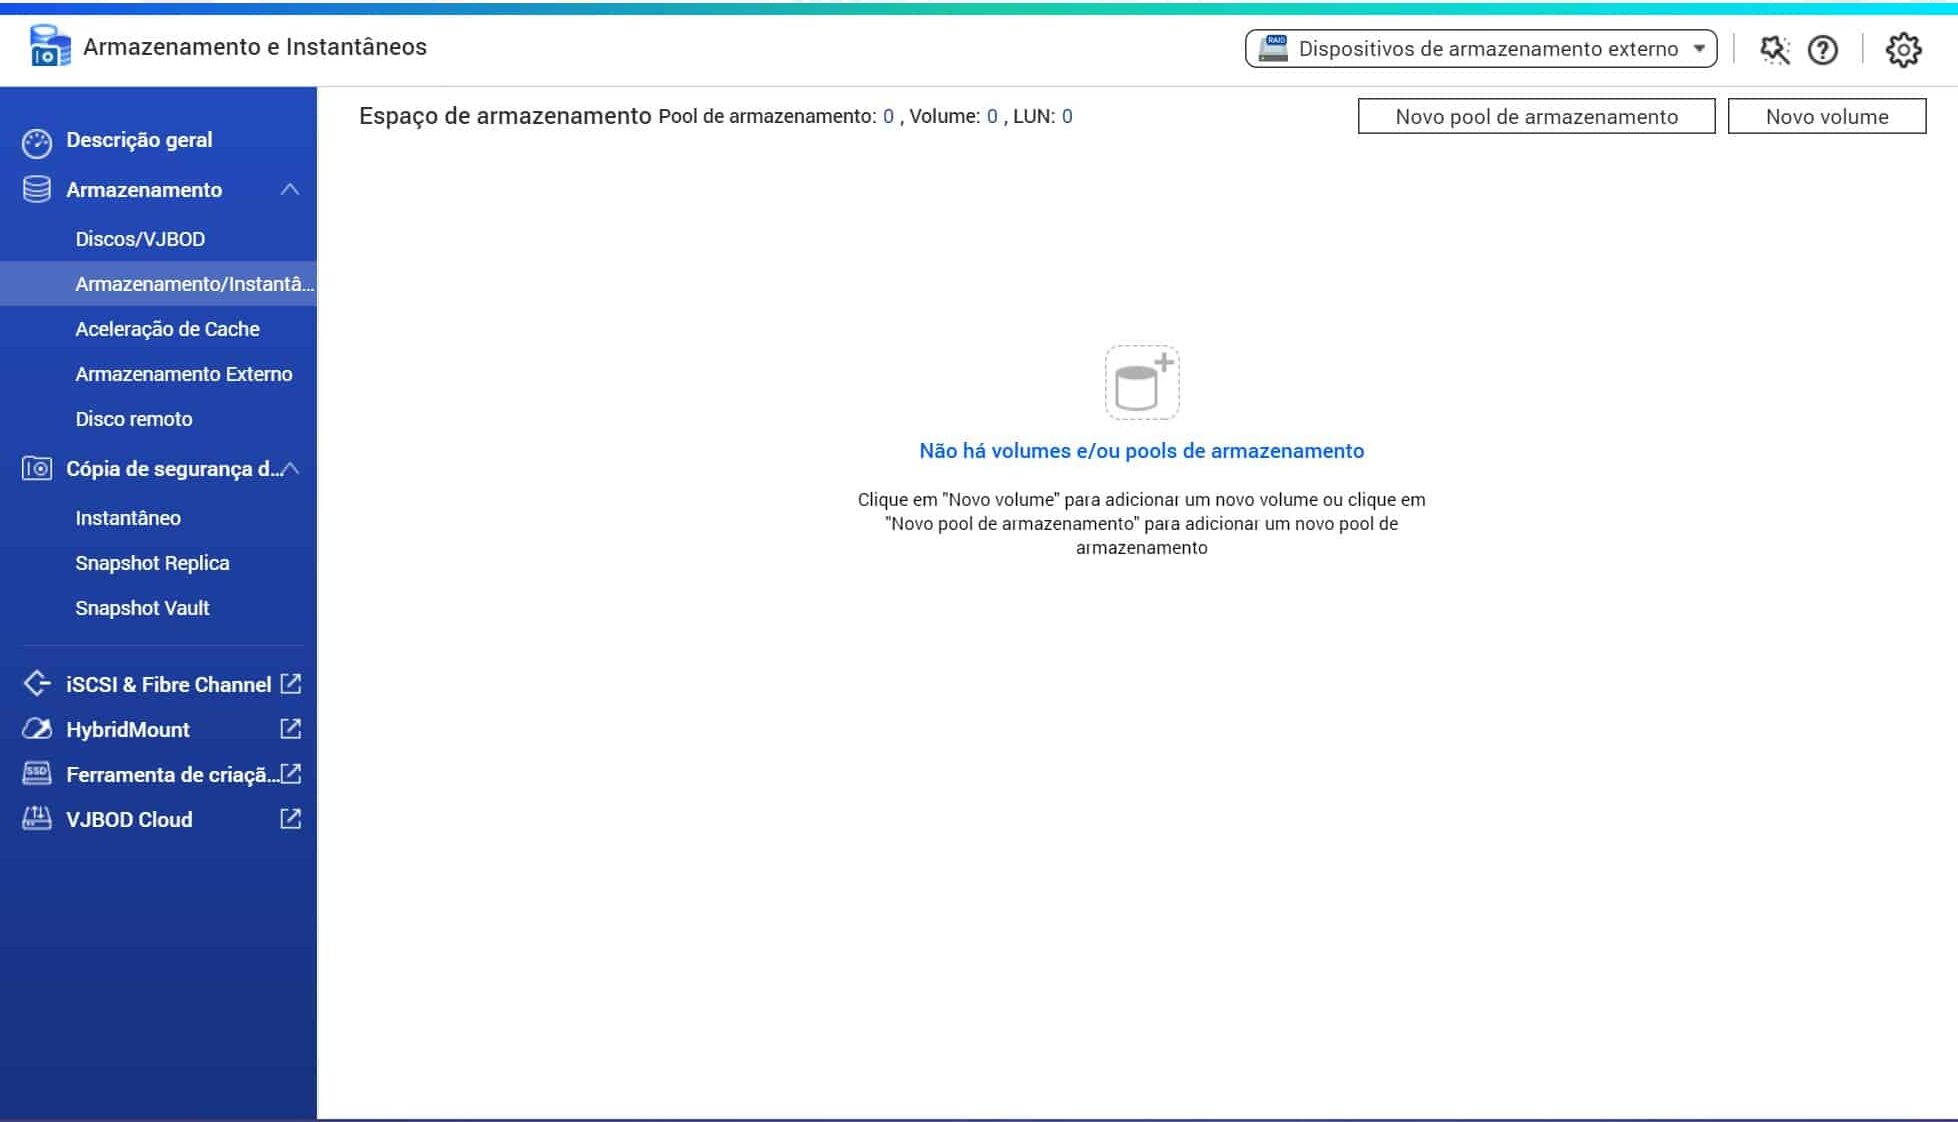
Task: Click the HybridMount cloud icon
Action: [x=37, y=729]
